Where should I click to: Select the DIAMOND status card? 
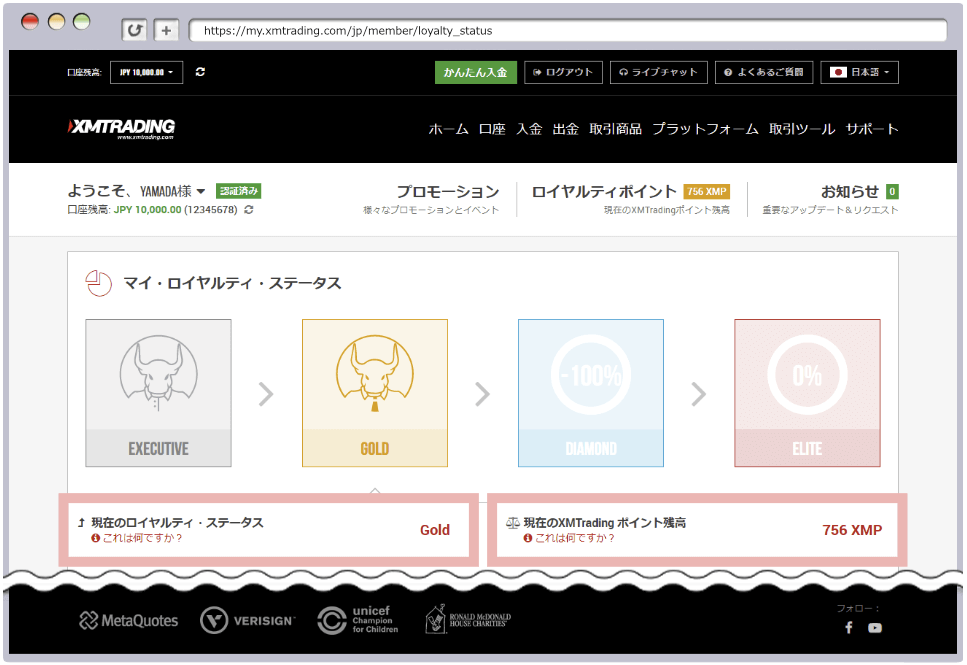[591, 393]
